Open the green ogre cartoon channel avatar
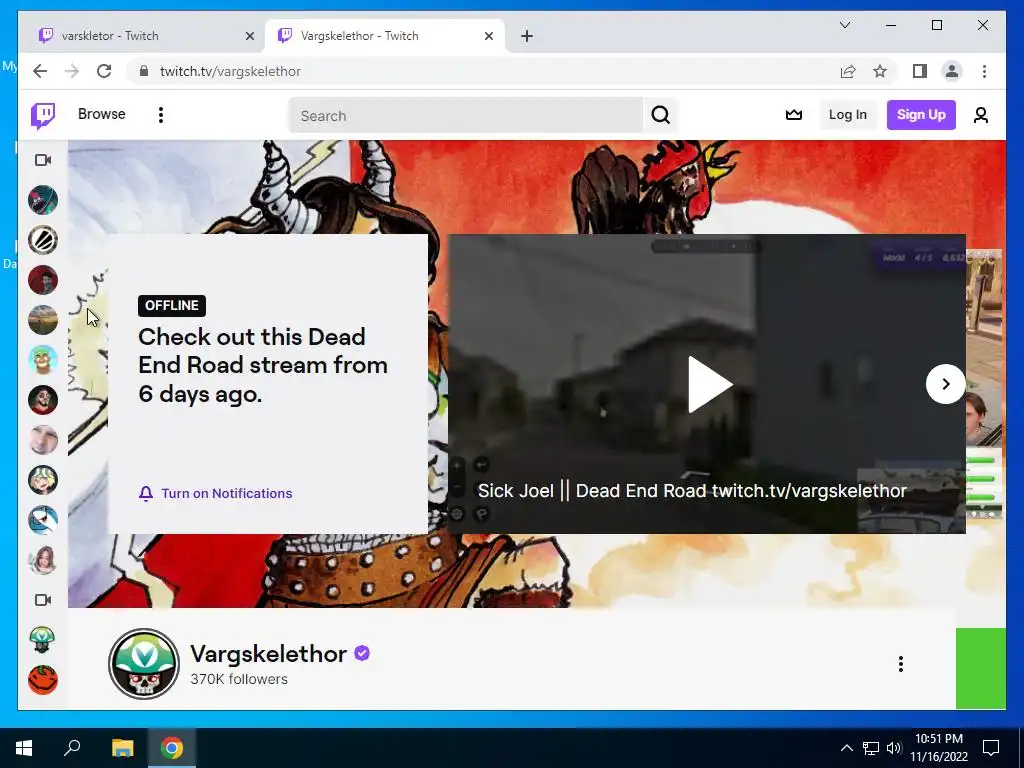Image resolution: width=1024 pixels, height=768 pixels. [x=43, y=360]
